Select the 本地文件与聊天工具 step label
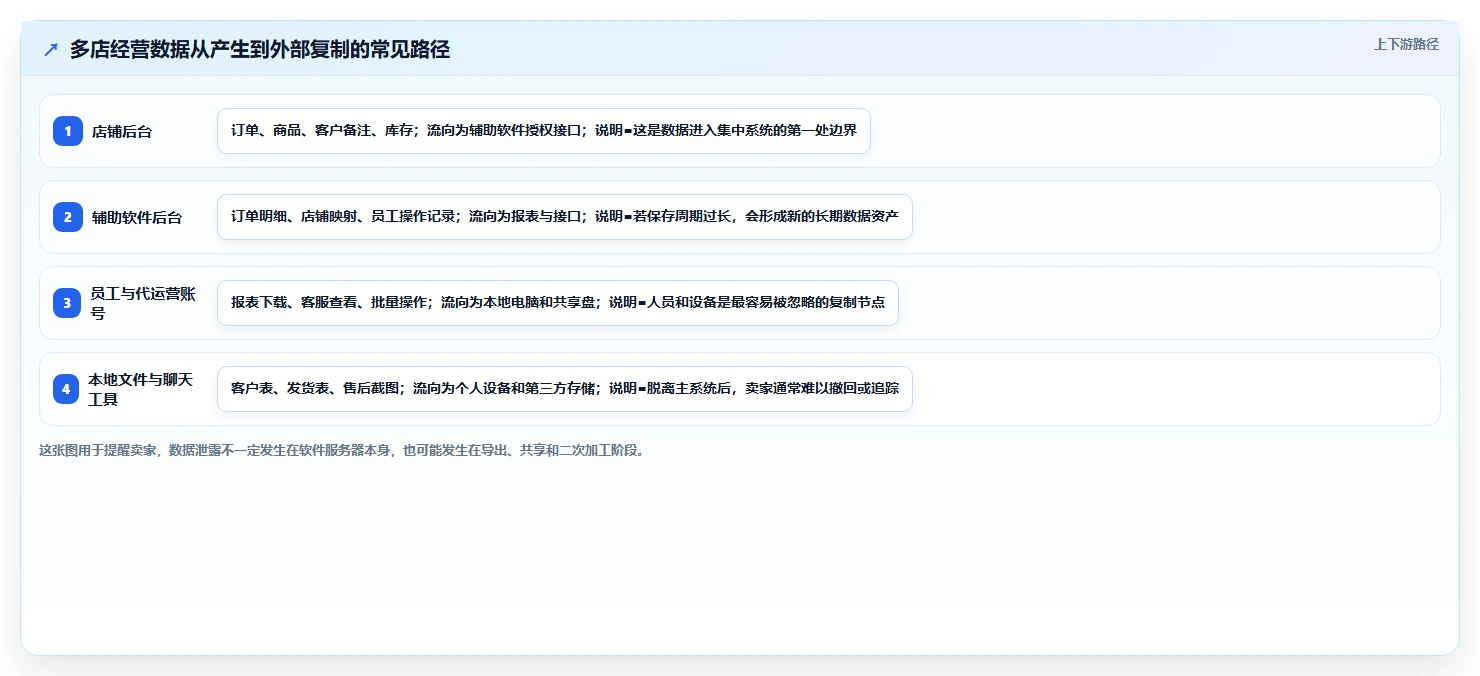 click(141, 389)
